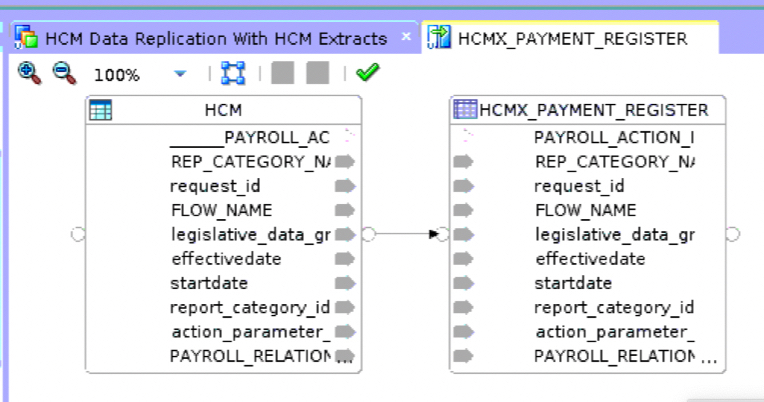Click input arrow of target report_category_id
Screen dimensions: 764x402
tap(463, 307)
